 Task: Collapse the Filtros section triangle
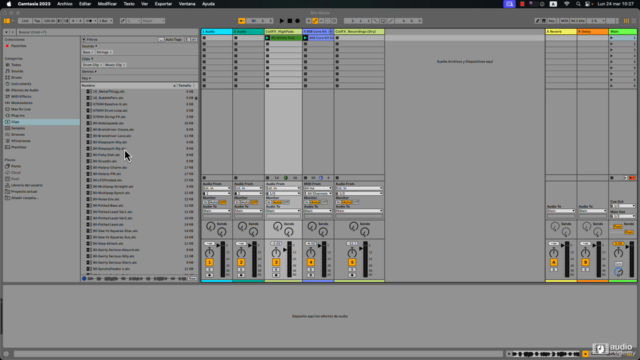(84, 40)
